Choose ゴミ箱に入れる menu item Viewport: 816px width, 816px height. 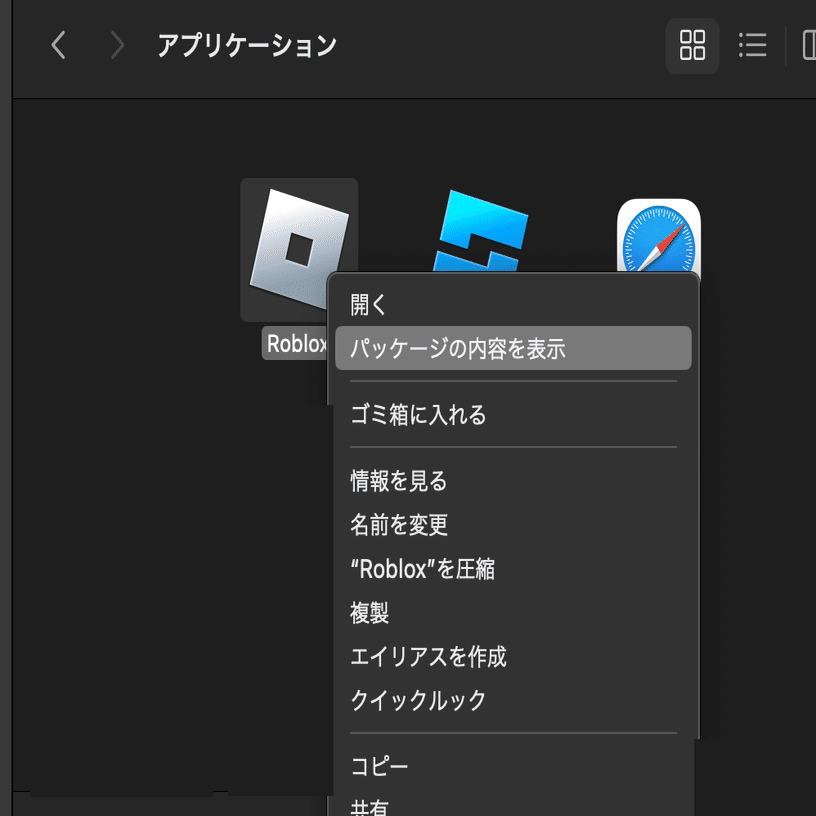513,415
